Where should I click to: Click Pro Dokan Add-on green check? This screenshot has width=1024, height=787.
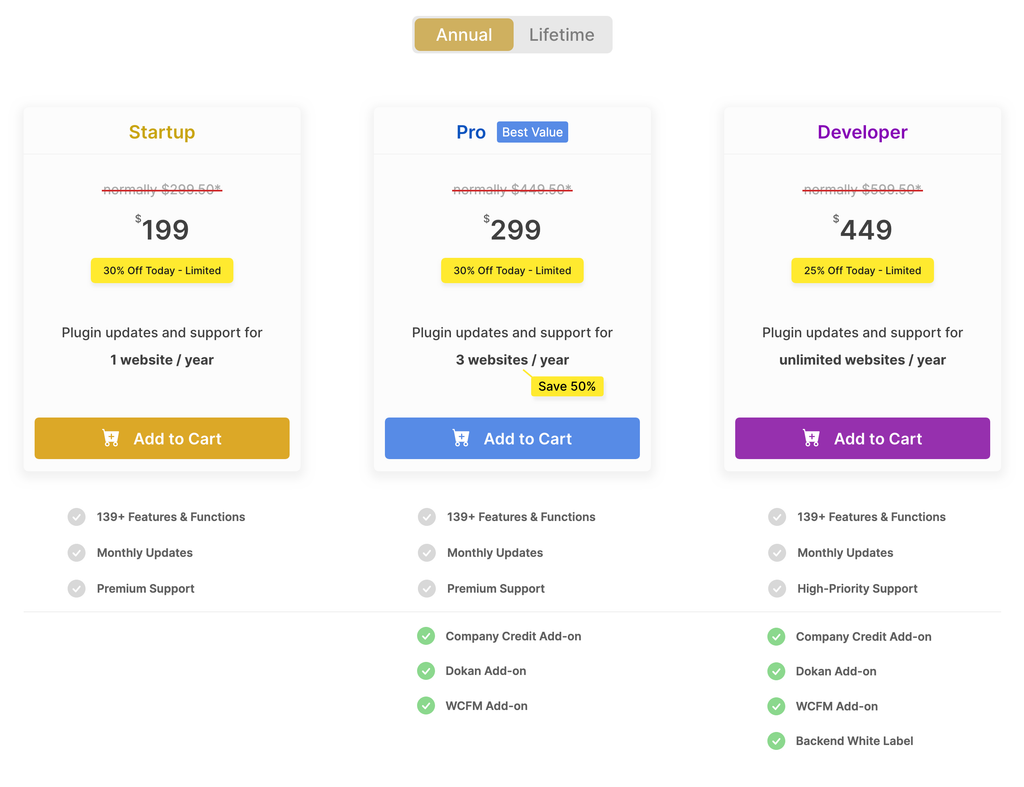click(x=426, y=671)
